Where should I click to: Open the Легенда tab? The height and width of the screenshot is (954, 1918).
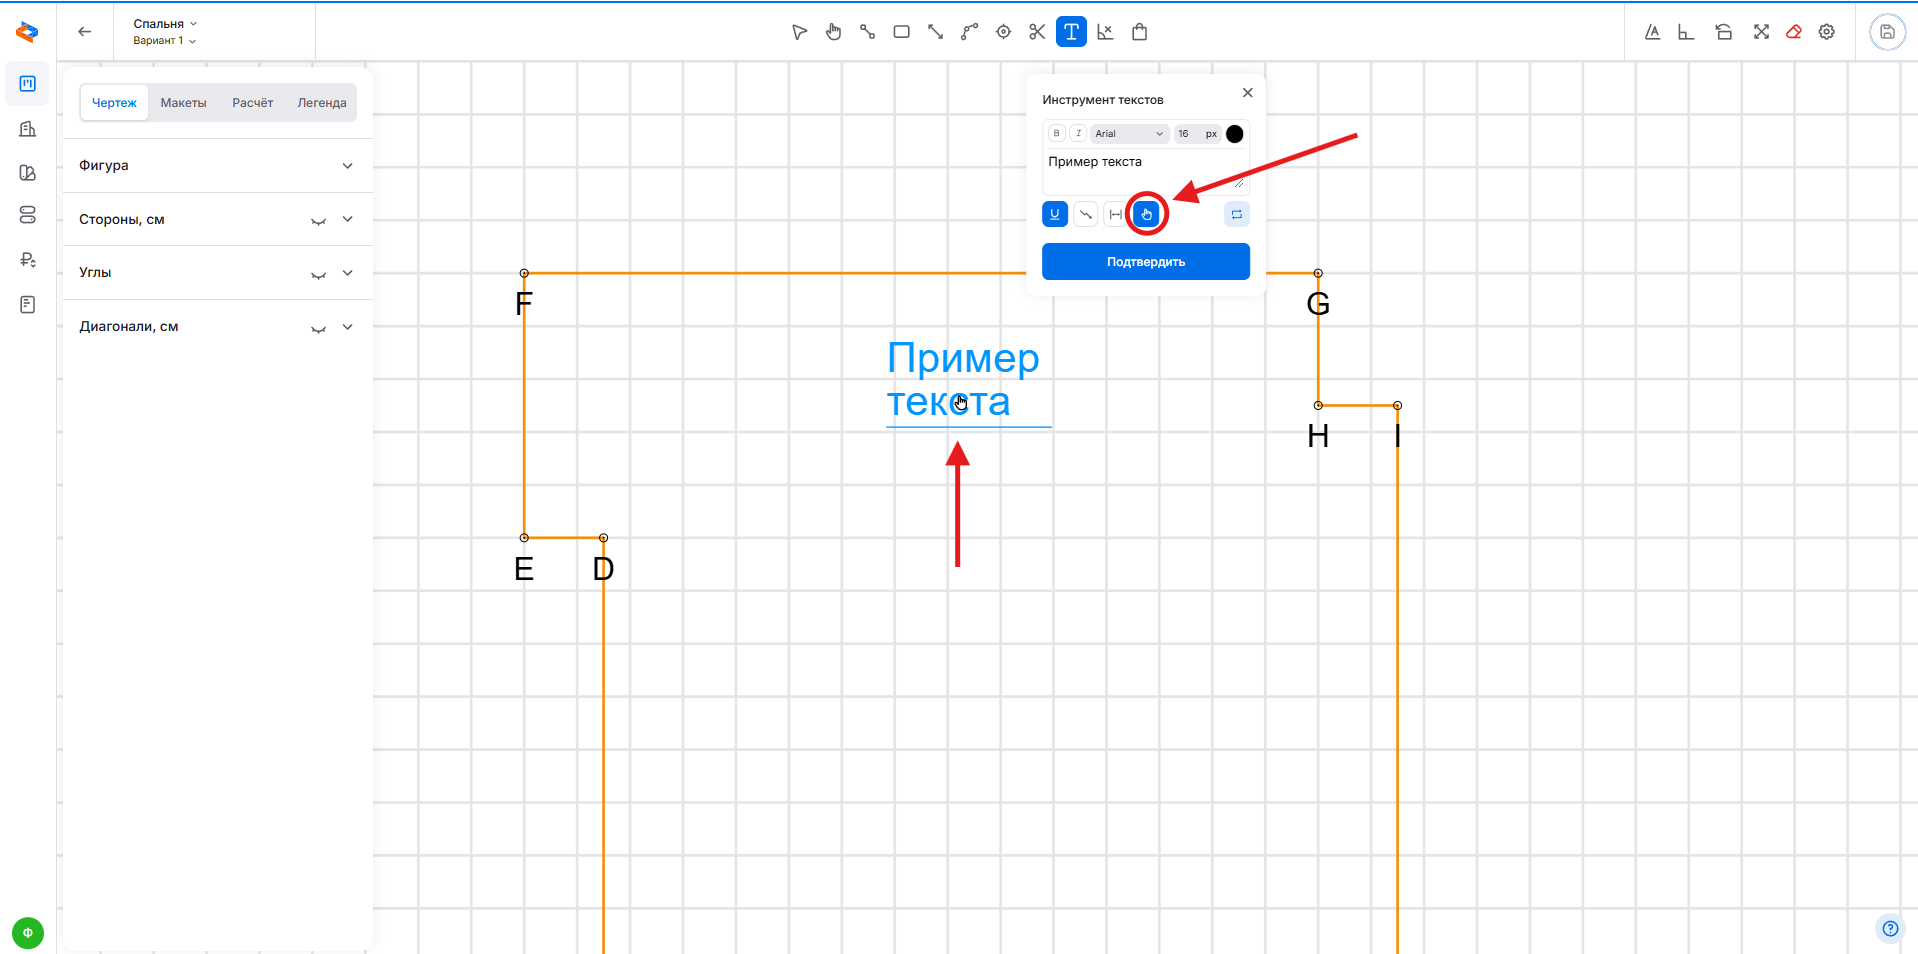coord(321,103)
